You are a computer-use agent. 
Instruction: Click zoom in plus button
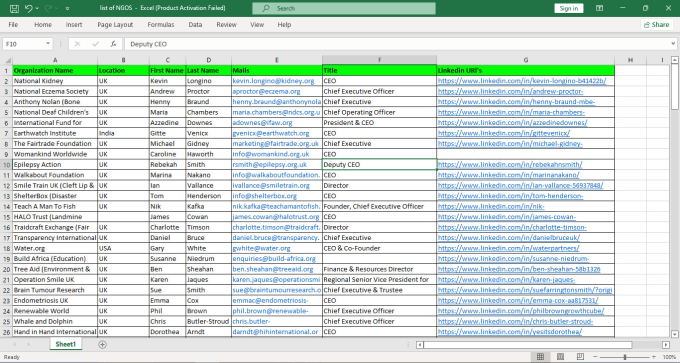click(654, 356)
